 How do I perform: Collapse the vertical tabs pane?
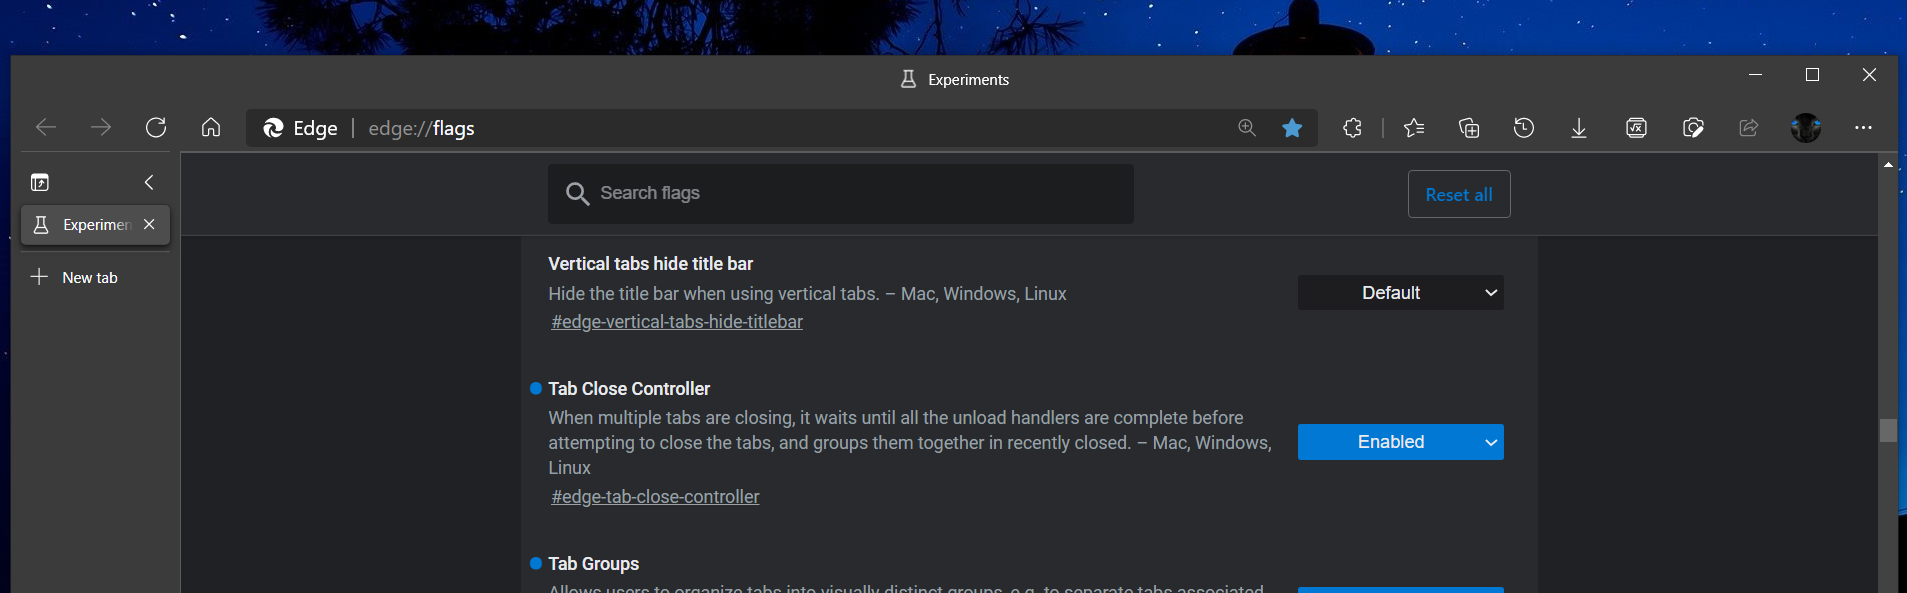(149, 182)
